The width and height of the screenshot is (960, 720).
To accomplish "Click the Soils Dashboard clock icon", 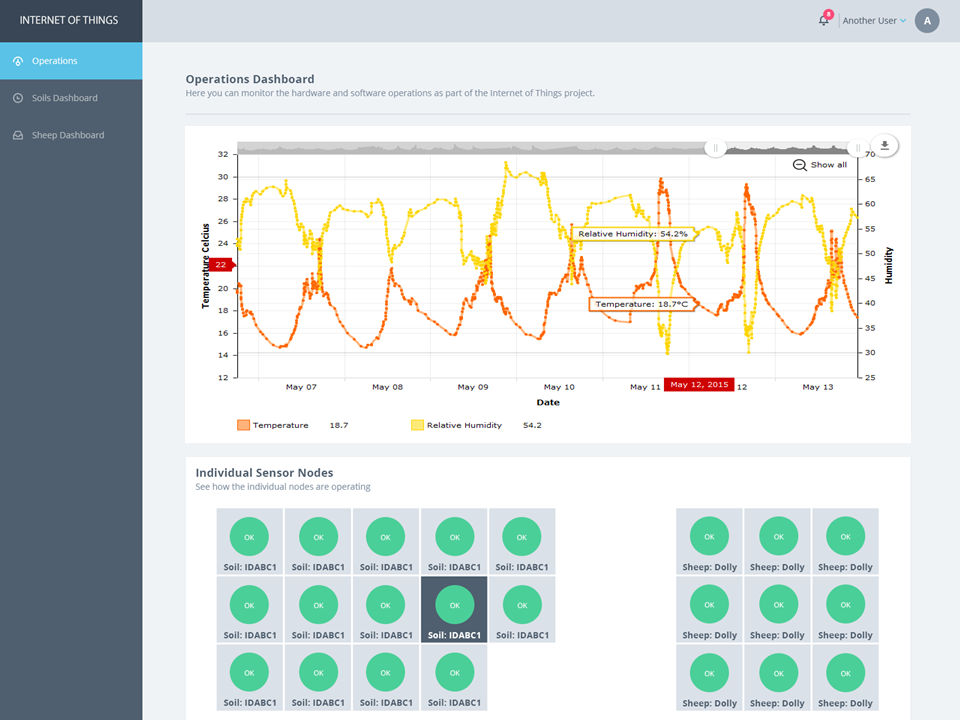I will coord(18,98).
